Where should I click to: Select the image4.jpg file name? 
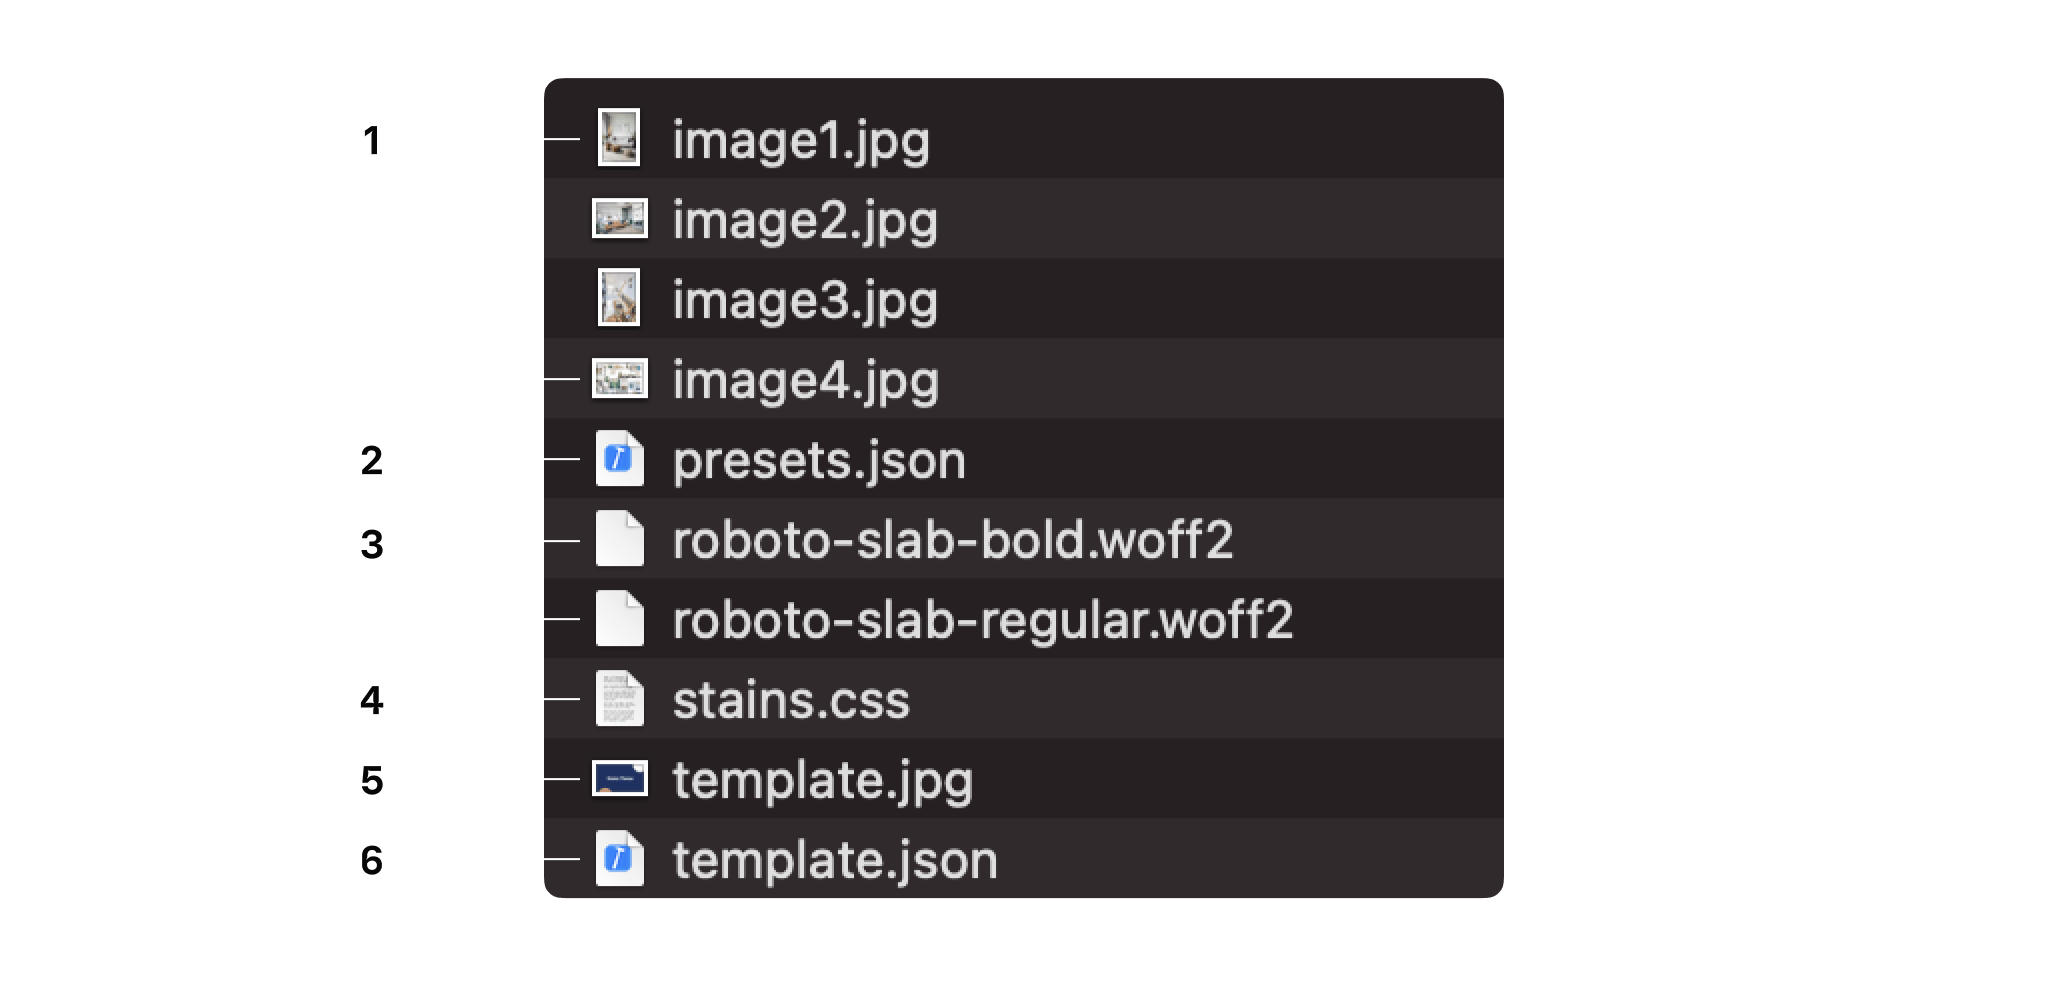pyautogui.click(x=806, y=381)
